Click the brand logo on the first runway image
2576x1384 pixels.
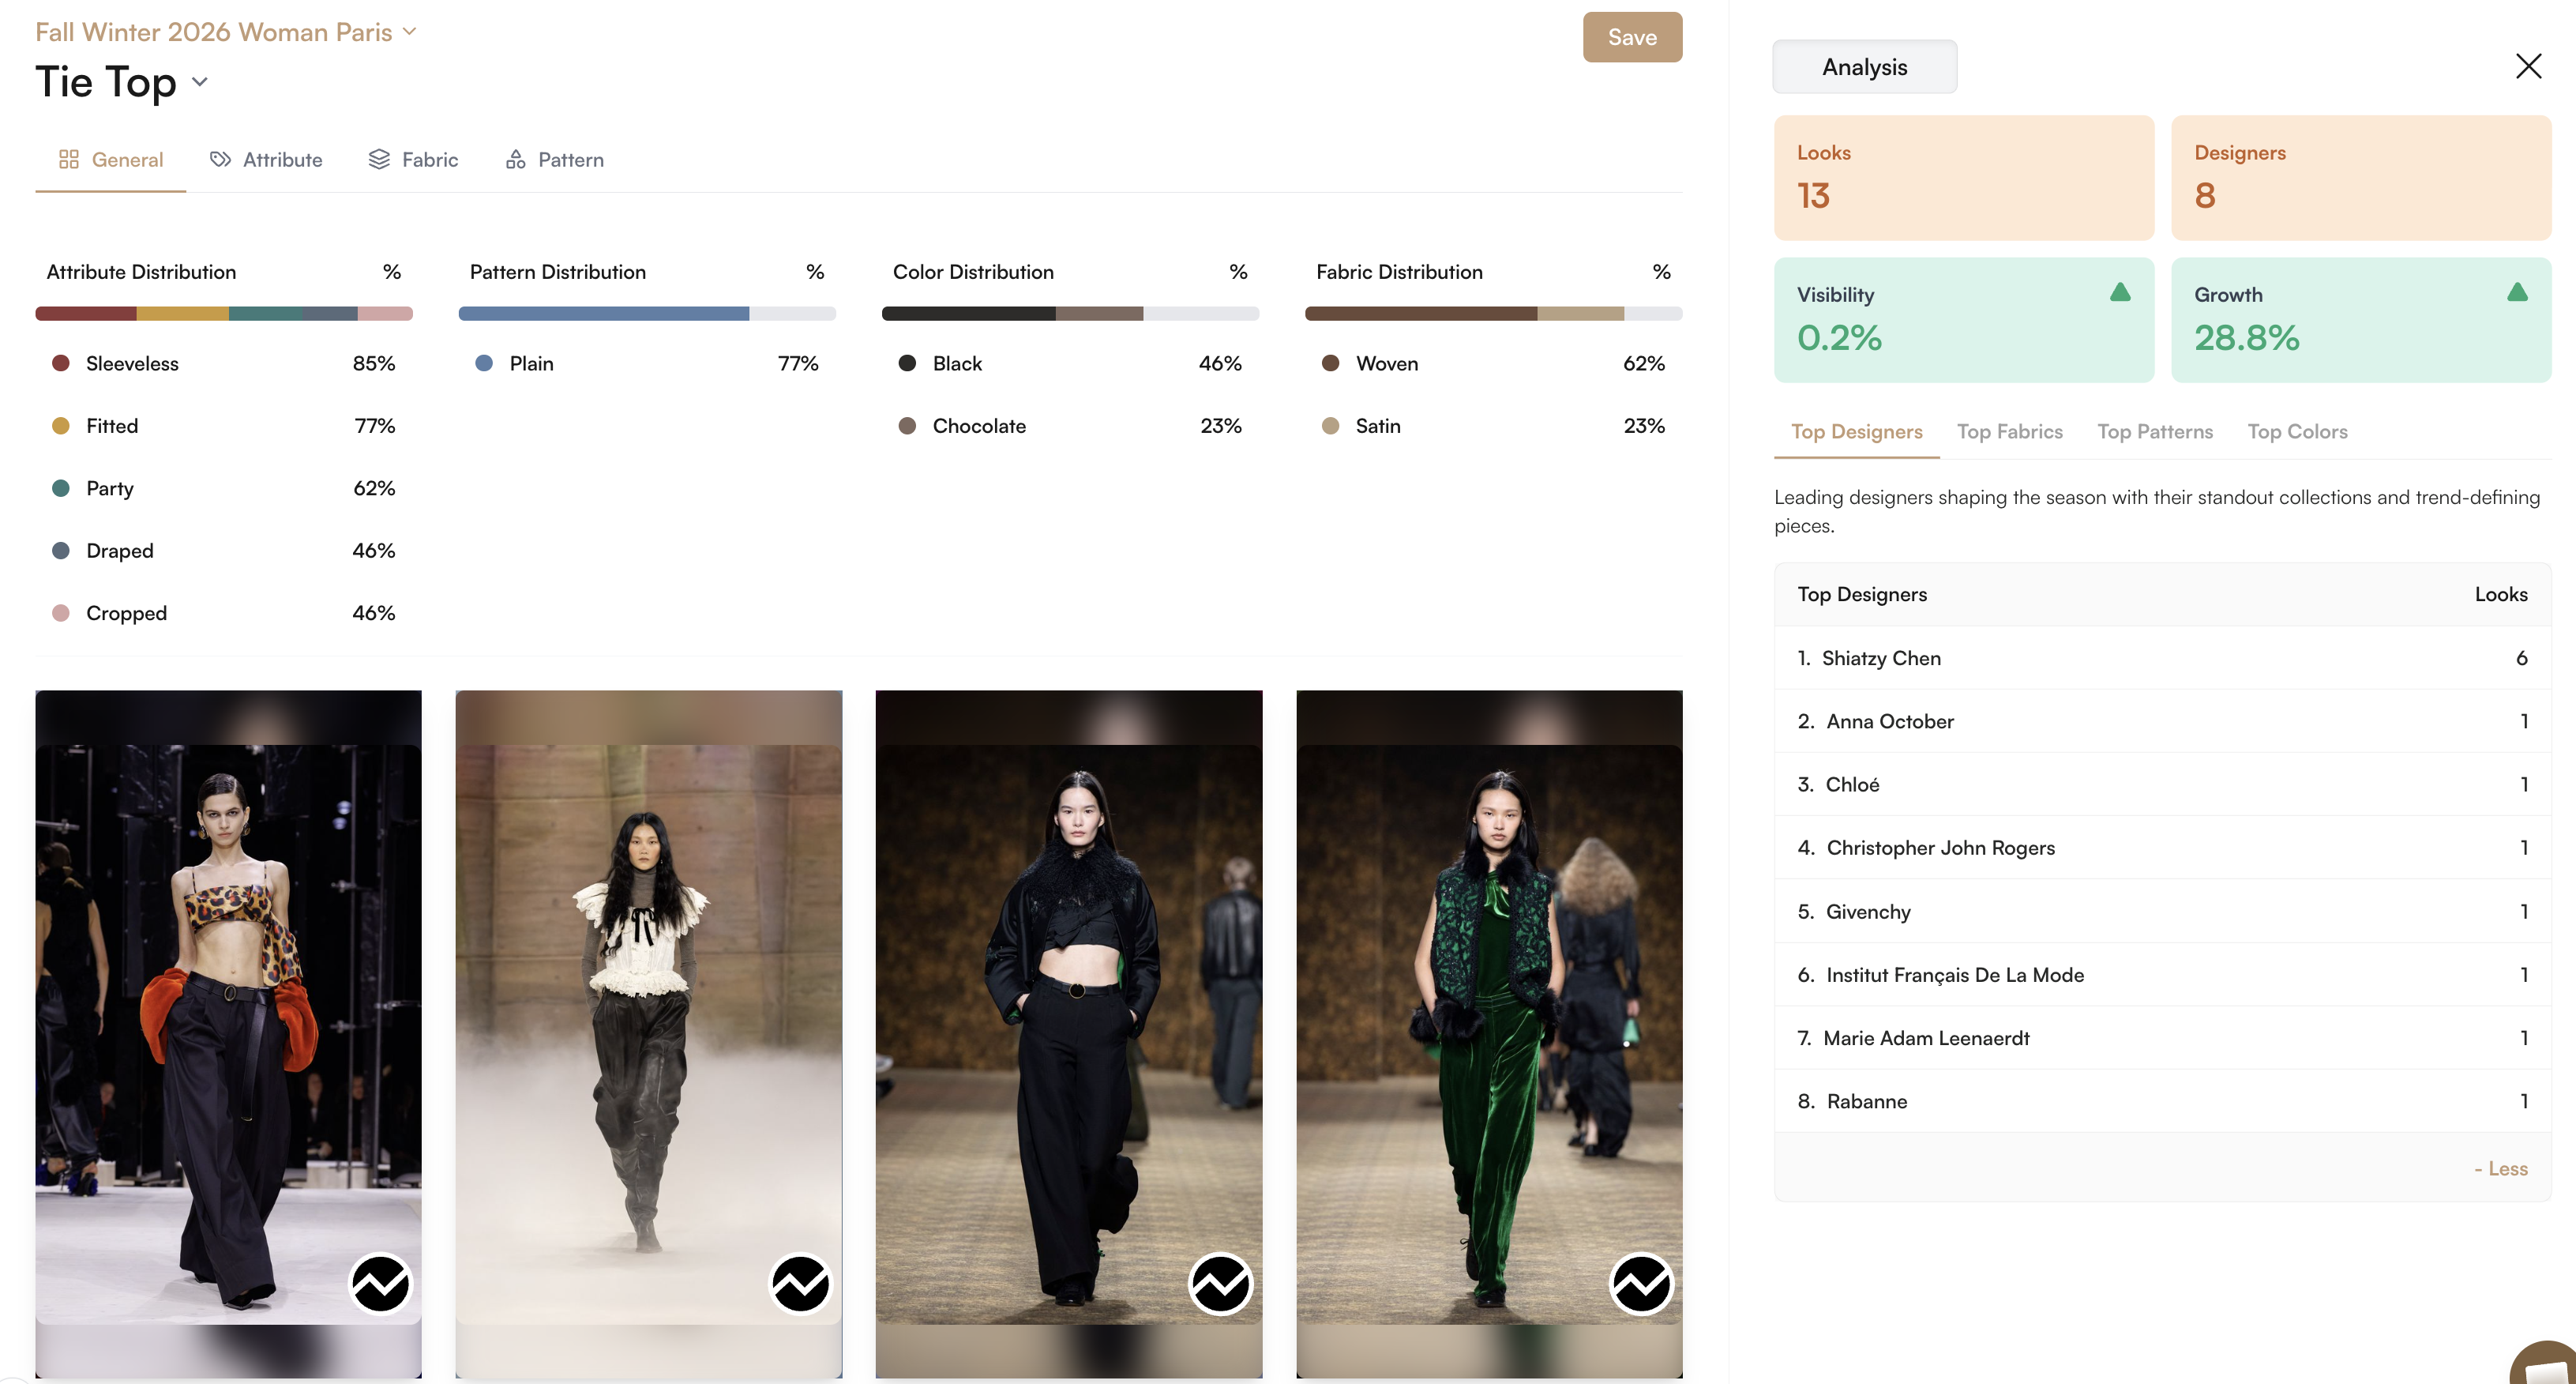(381, 1285)
